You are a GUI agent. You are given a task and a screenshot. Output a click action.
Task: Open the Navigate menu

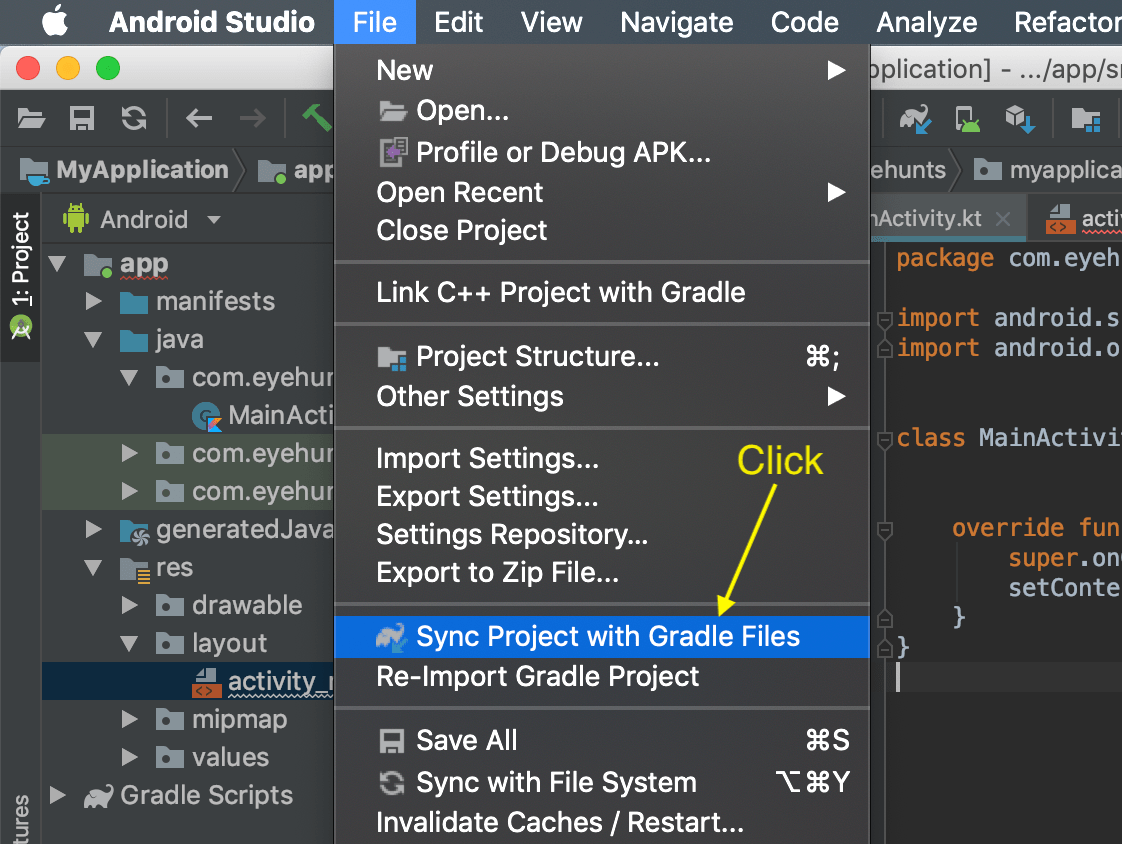point(676,22)
